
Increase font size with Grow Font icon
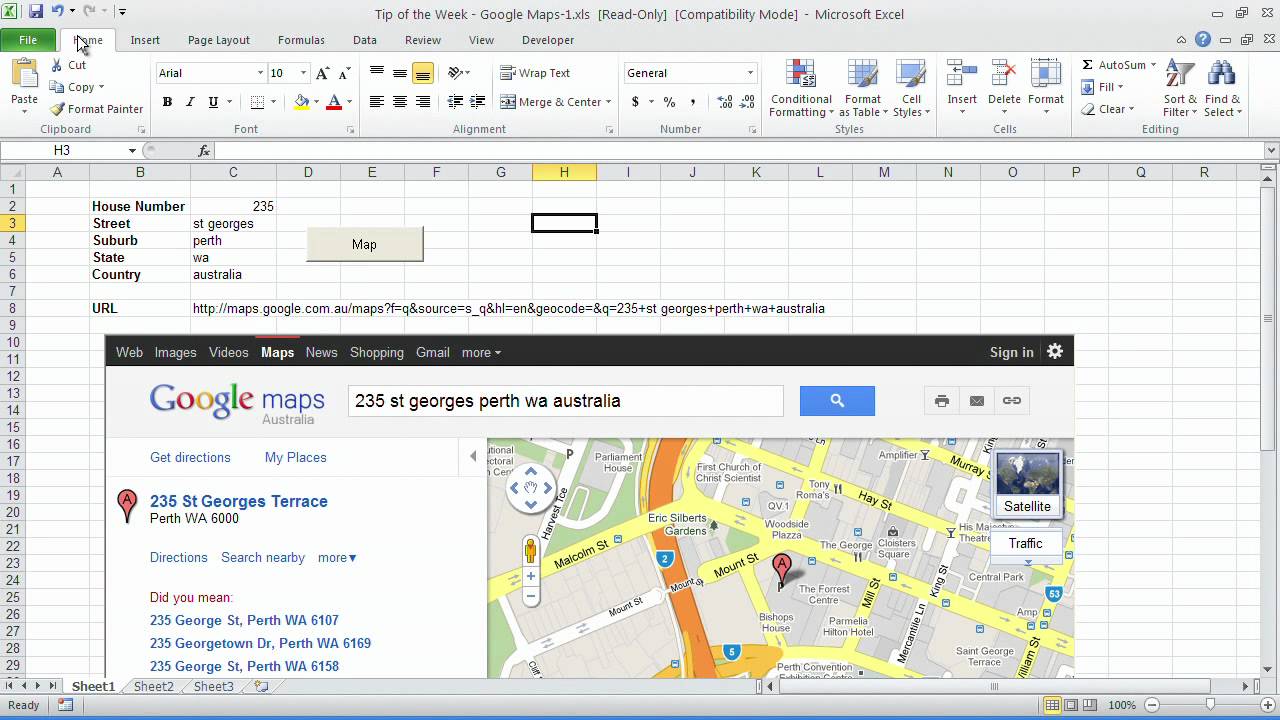pyautogui.click(x=322, y=73)
